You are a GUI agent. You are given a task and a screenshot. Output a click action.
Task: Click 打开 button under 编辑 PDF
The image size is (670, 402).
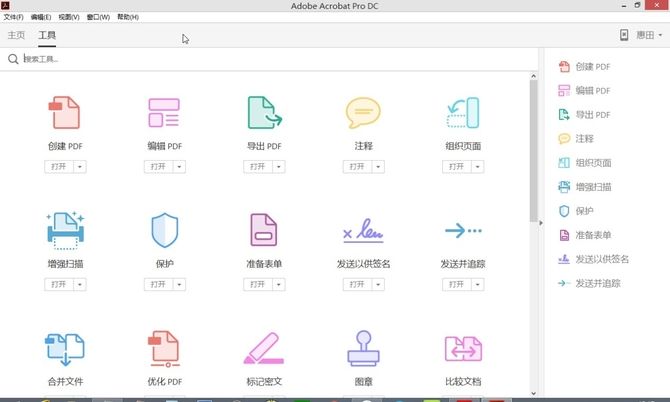coord(159,167)
